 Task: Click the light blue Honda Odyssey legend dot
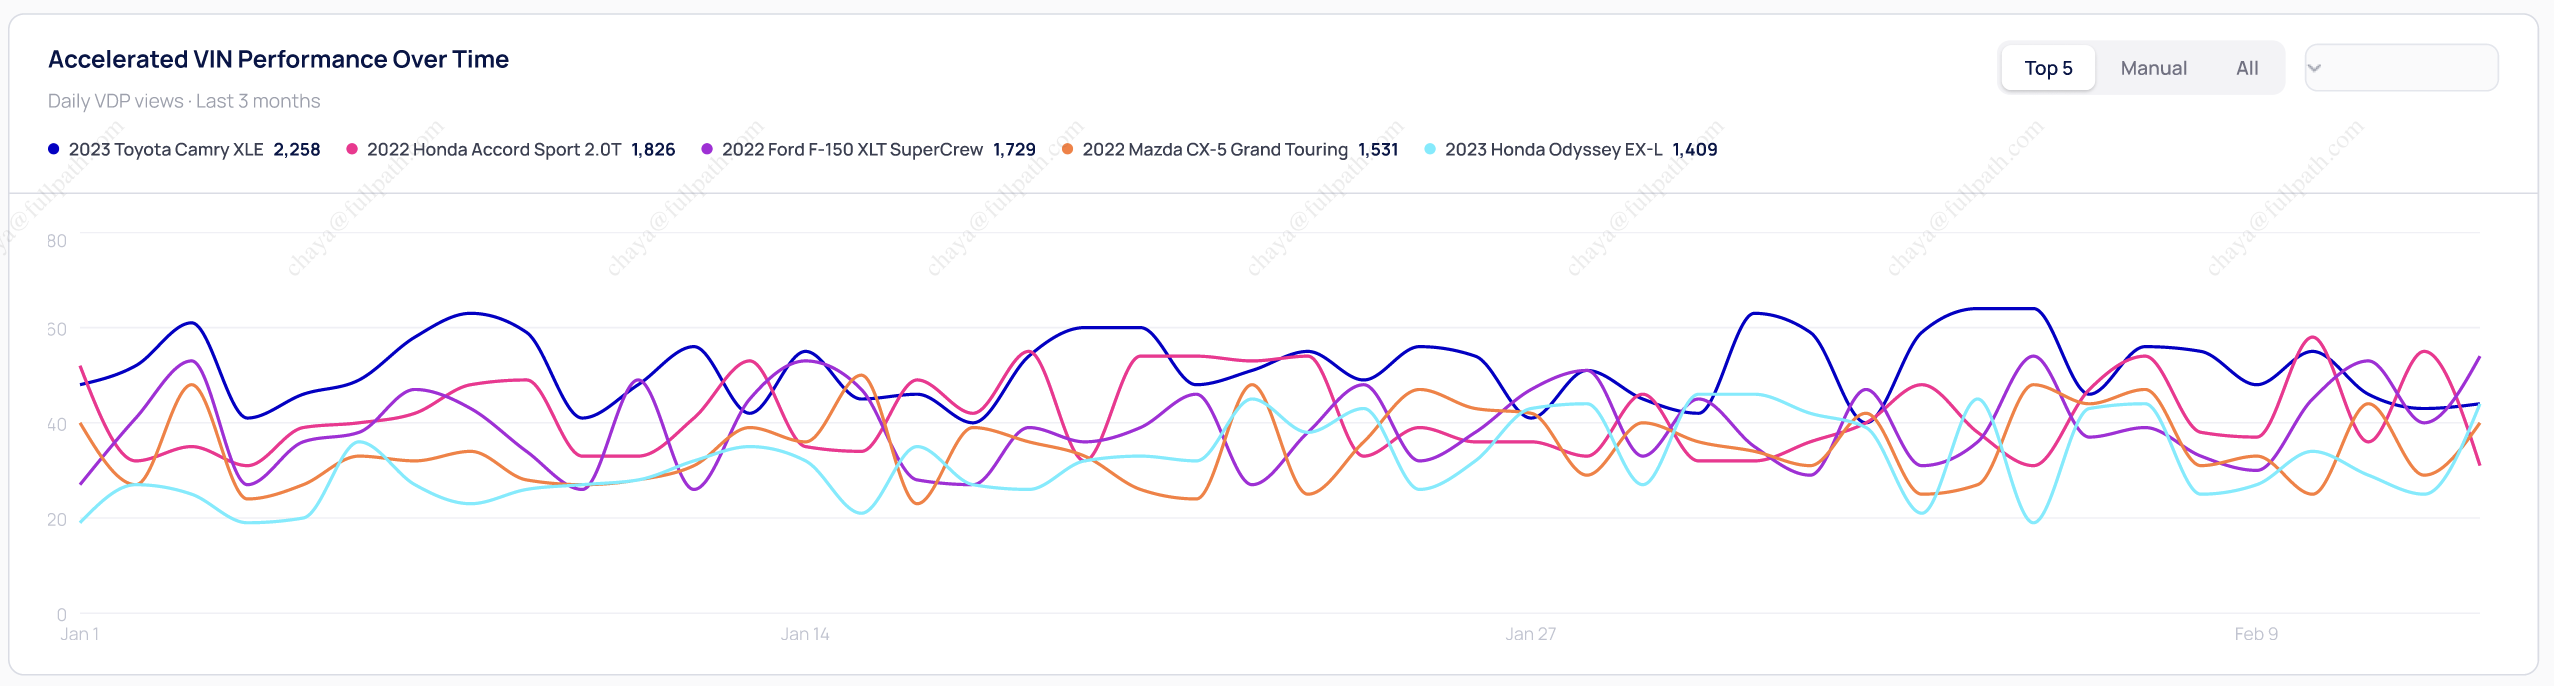[x=1430, y=149]
